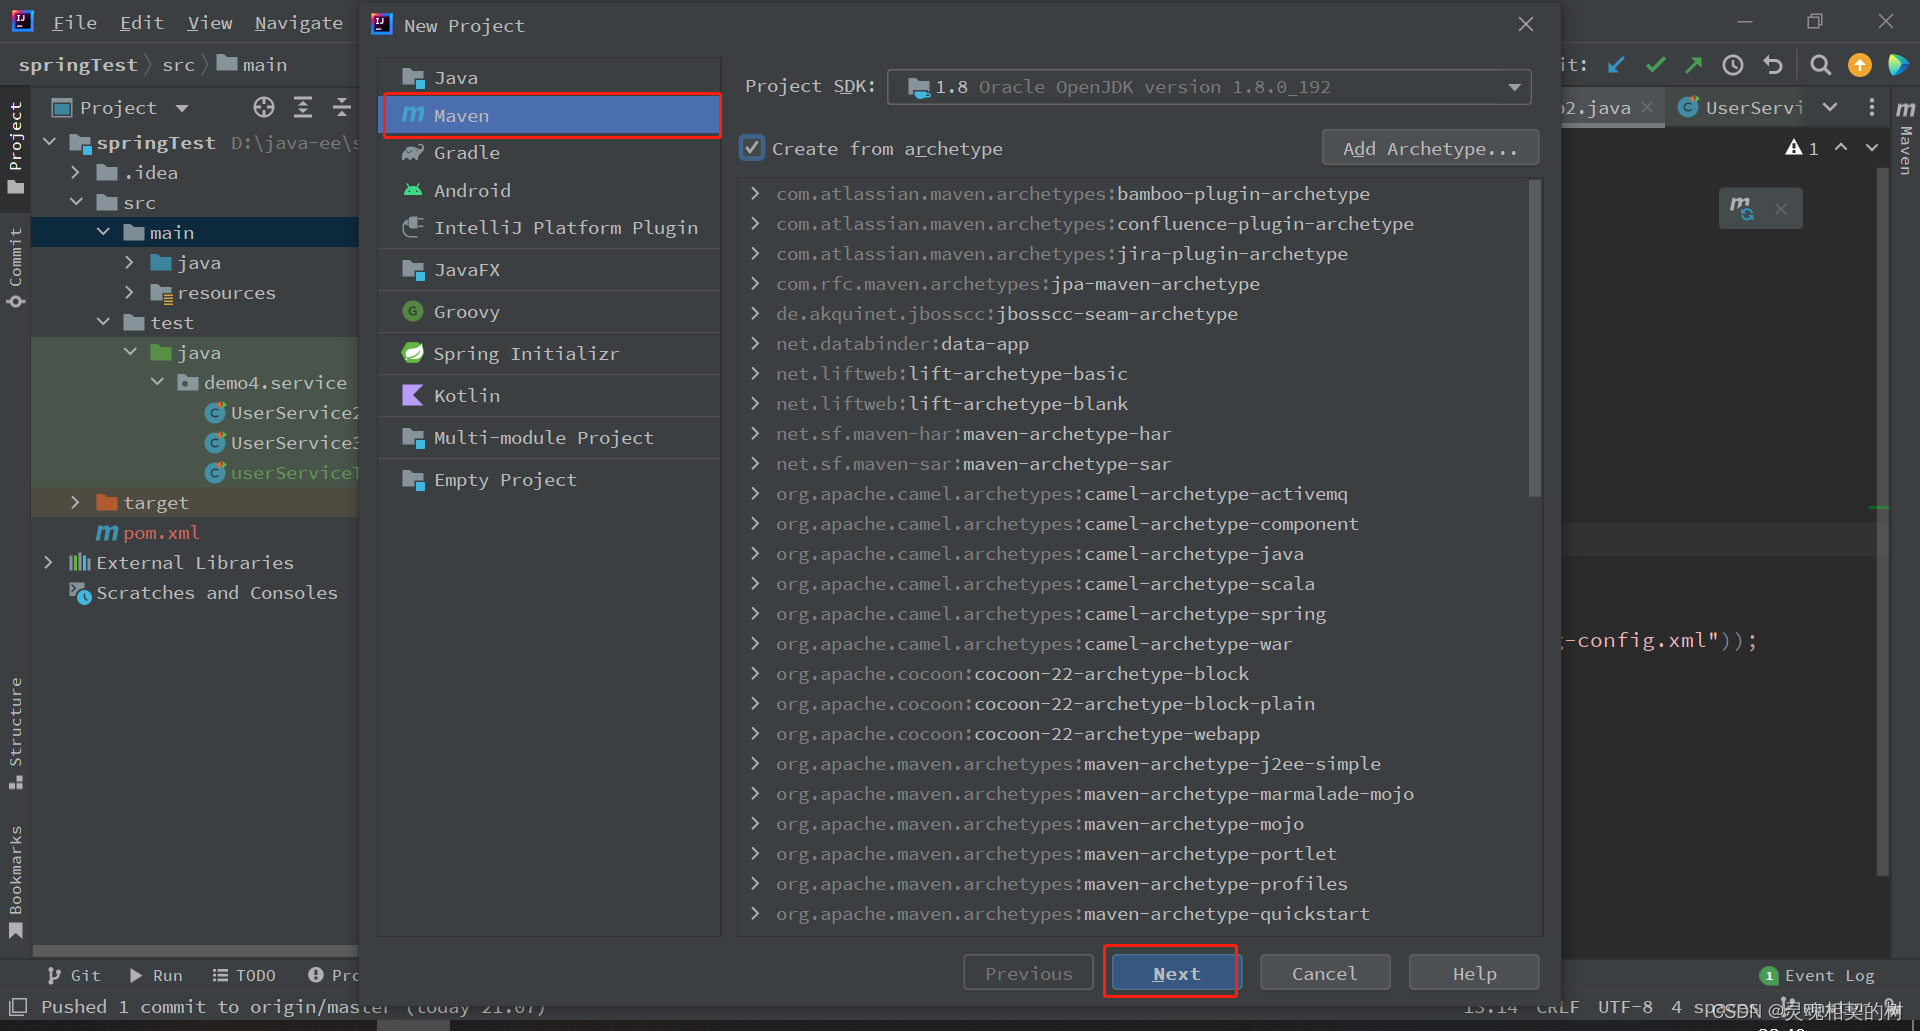Toggle Create from archetype checkbox

(x=752, y=148)
